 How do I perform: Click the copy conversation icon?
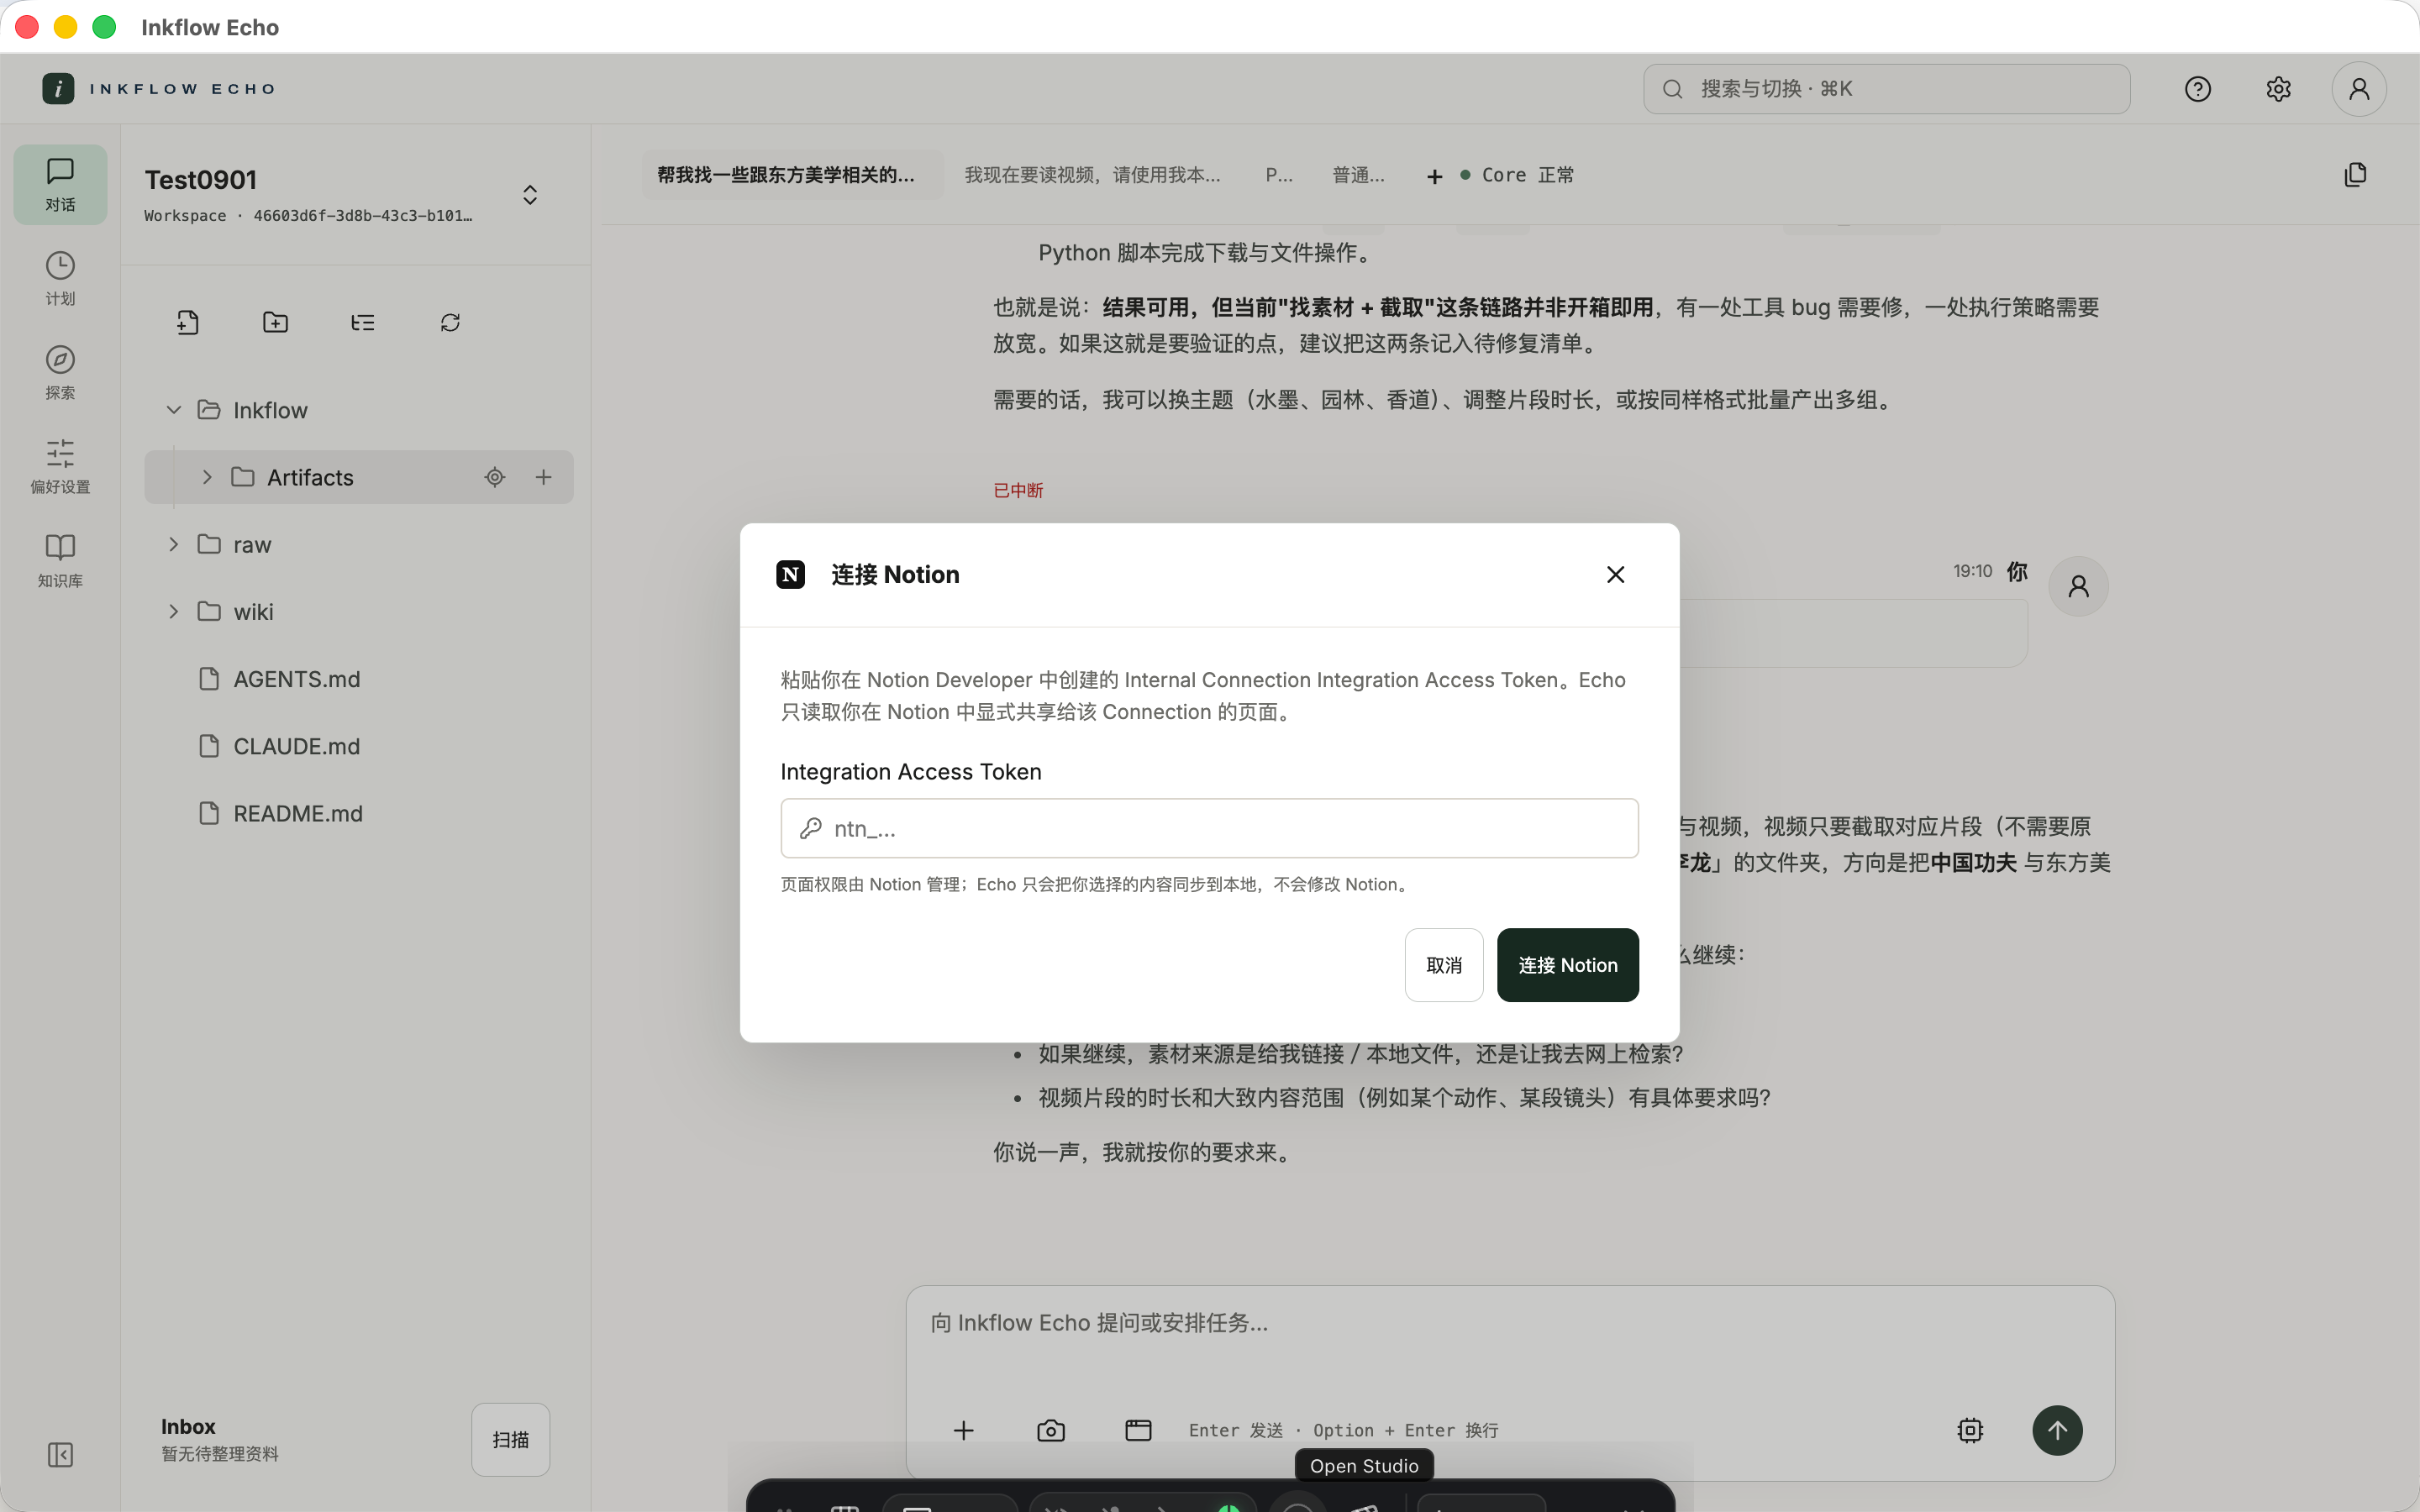pyautogui.click(x=2355, y=175)
